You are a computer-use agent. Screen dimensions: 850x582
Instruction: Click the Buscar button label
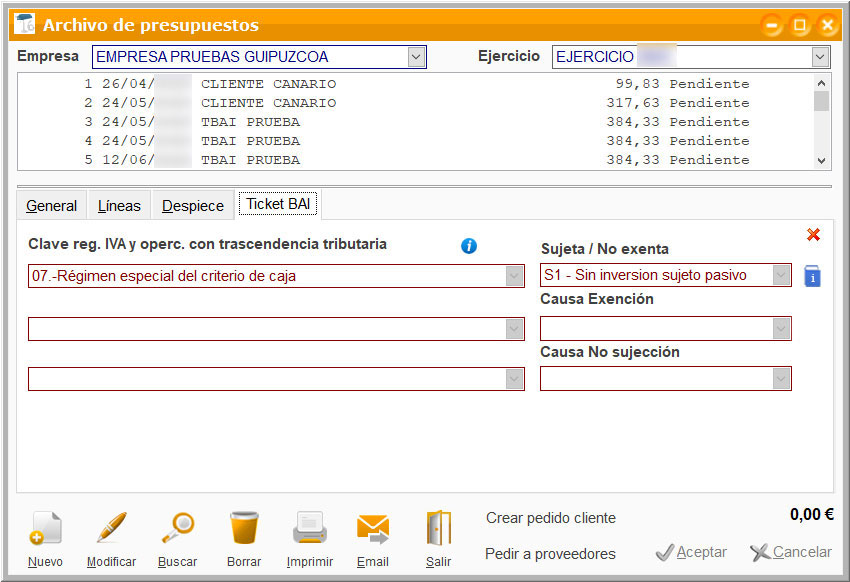click(x=178, y=562)
